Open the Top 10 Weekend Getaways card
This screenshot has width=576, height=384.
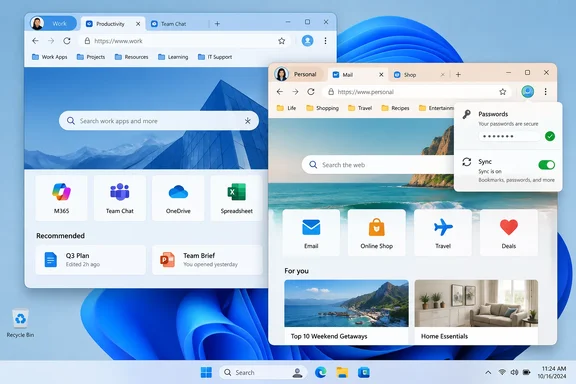coord(346,312)
